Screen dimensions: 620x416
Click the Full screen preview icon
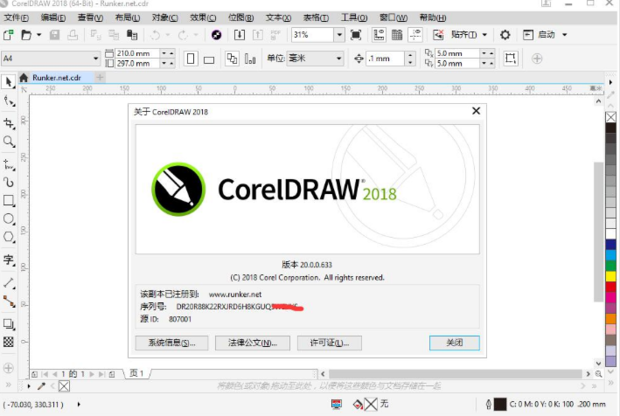(356, 35)
